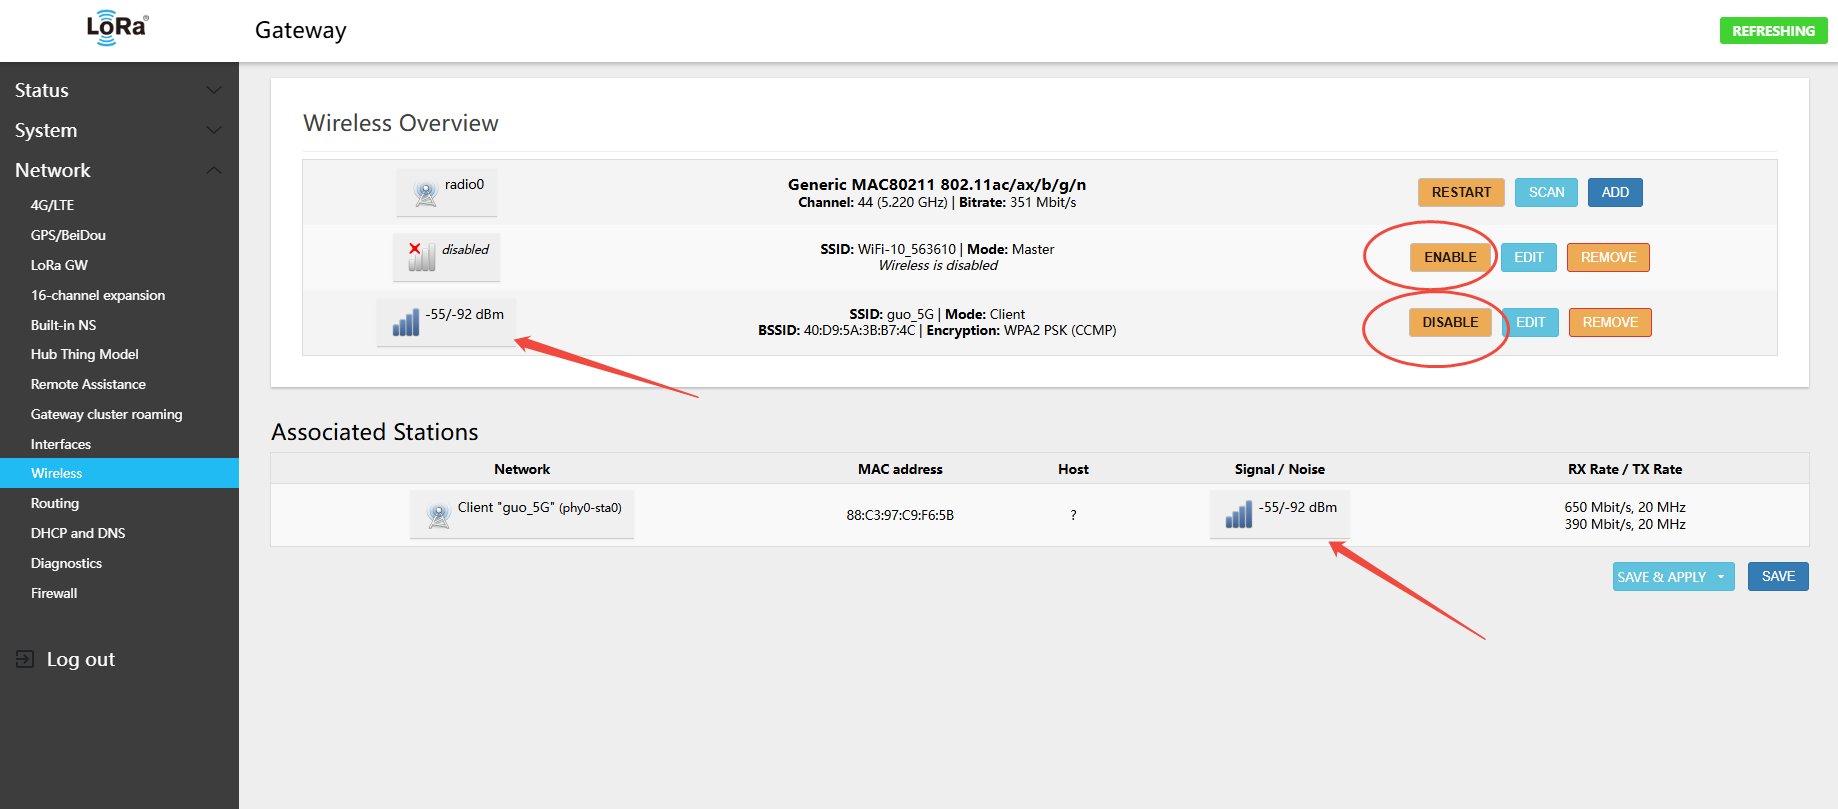This screenshot has height=809, width=1838.
Task: Click the guo_5G signal strength bars icon
Action: 406,322
